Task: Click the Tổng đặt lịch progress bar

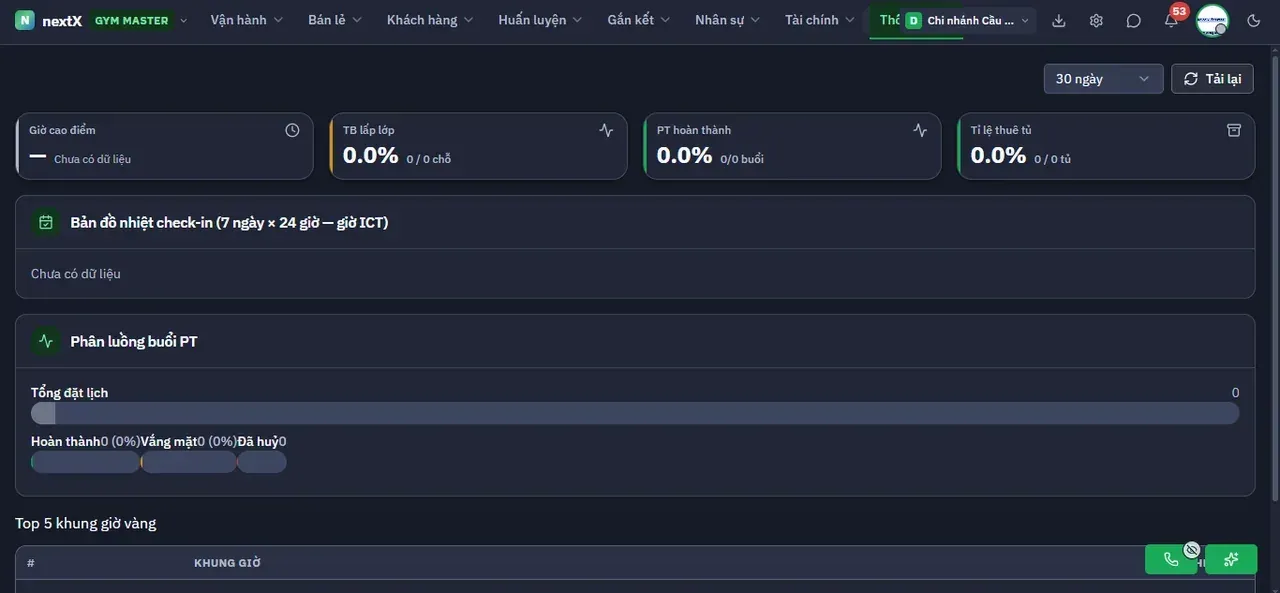Action: click(635, 413)
